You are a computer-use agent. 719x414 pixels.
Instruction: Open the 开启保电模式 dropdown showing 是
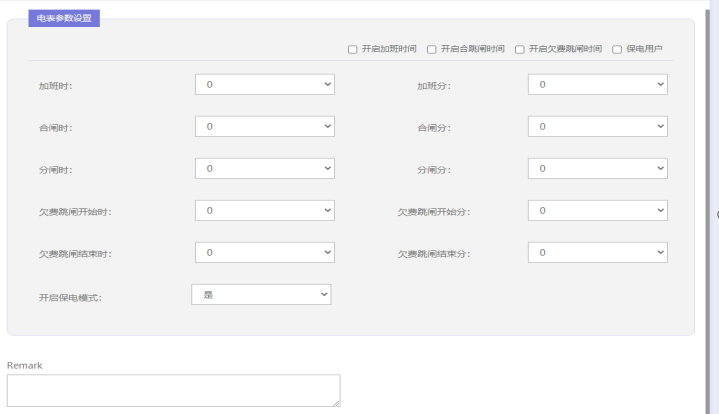pyautogui.click(x=260, y=295)
